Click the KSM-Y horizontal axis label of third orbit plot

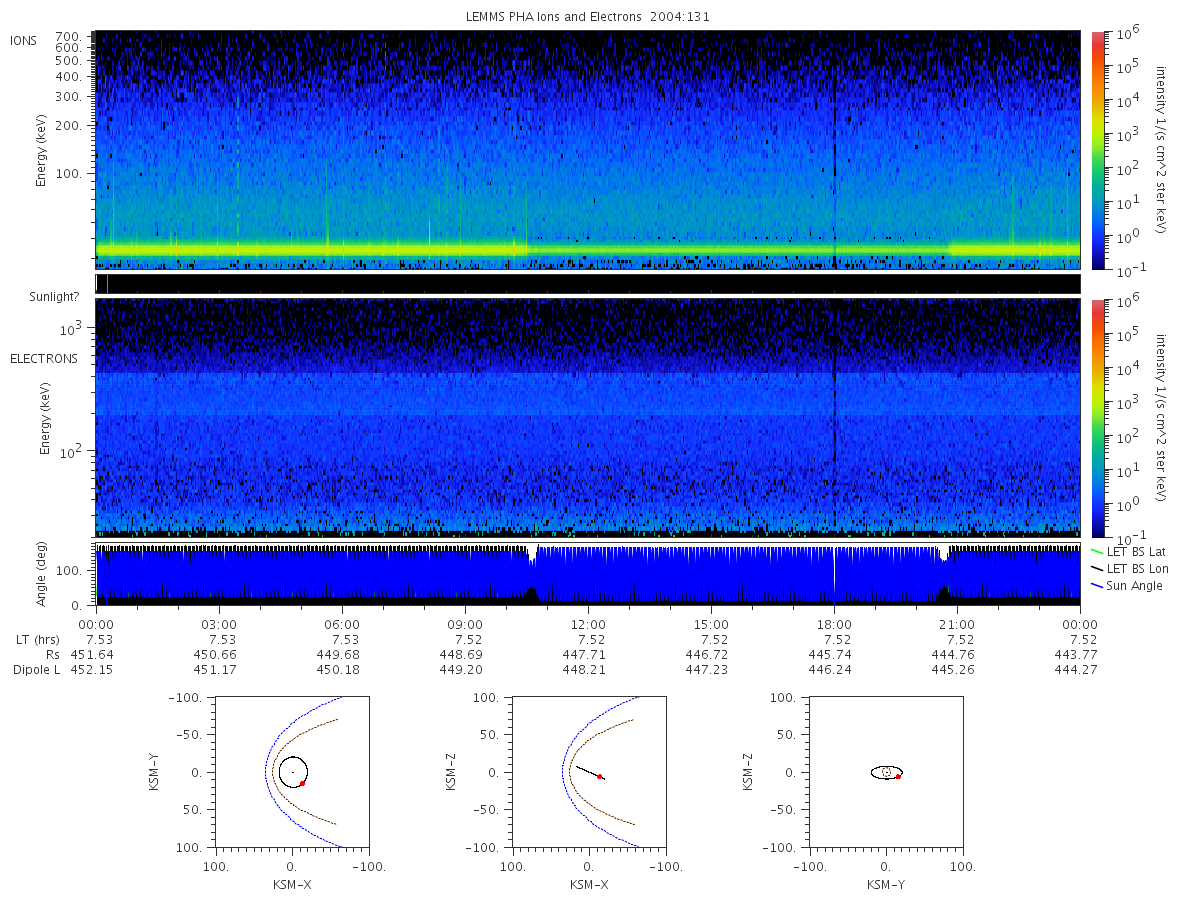pos(886,884)
